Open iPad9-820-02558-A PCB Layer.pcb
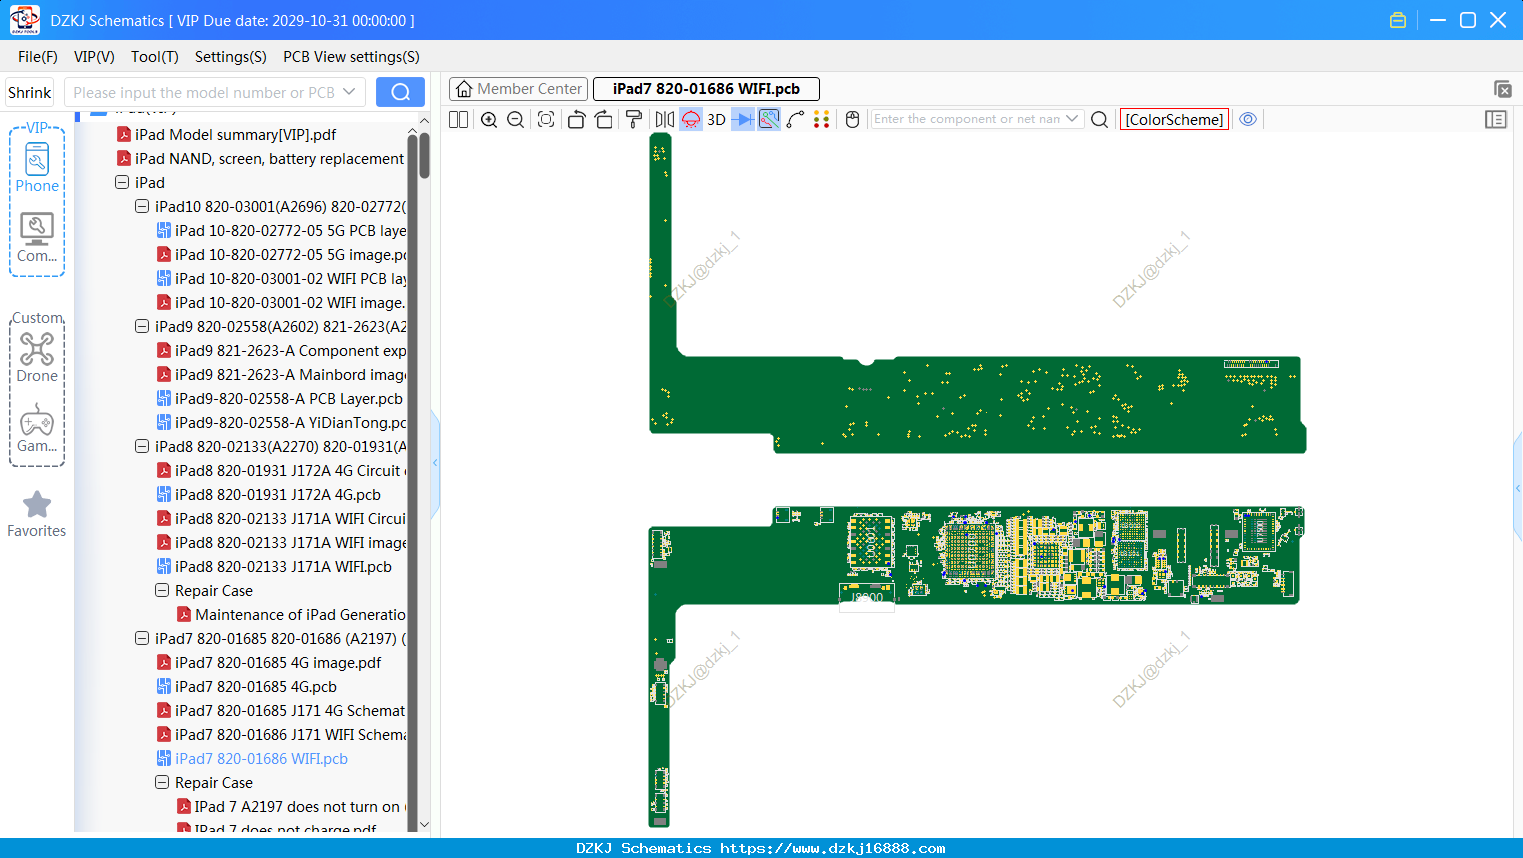This screenshot has height=858, width=1523. [280, 398]
